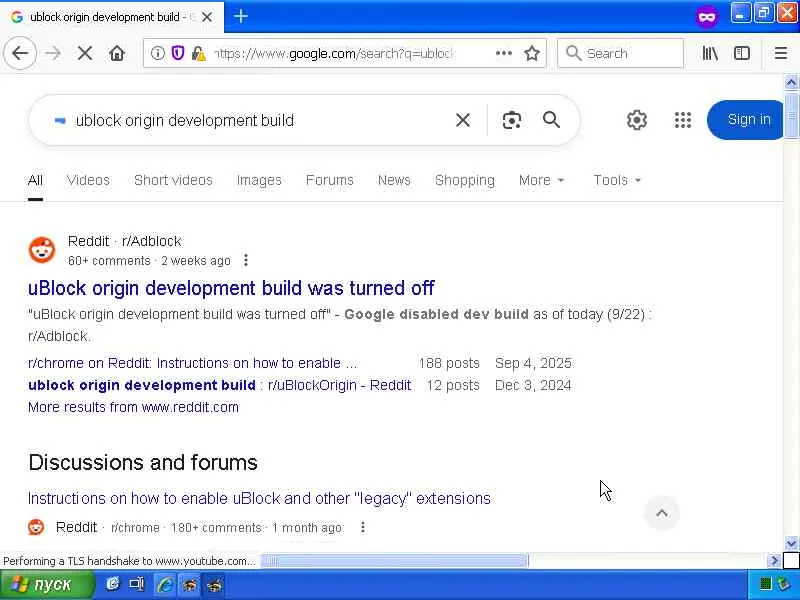This screenshot has height=600, width=800.
Task: Search by image using camera icon
Action: [511, 120]
